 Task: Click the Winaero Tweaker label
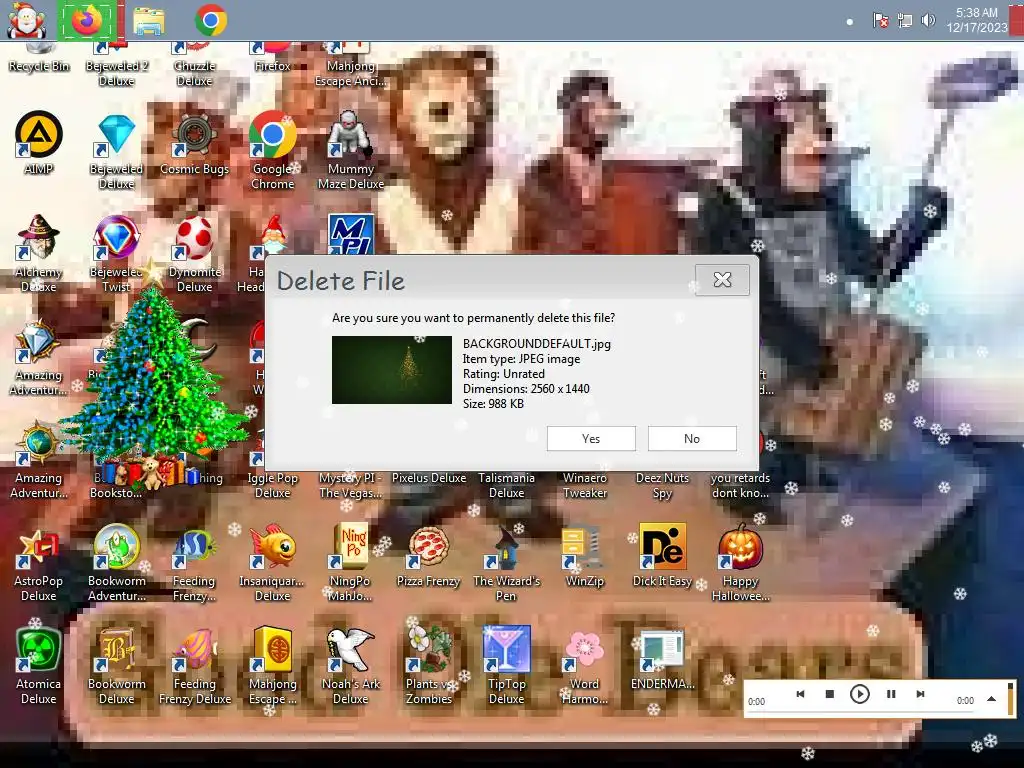tap(585, 485)
